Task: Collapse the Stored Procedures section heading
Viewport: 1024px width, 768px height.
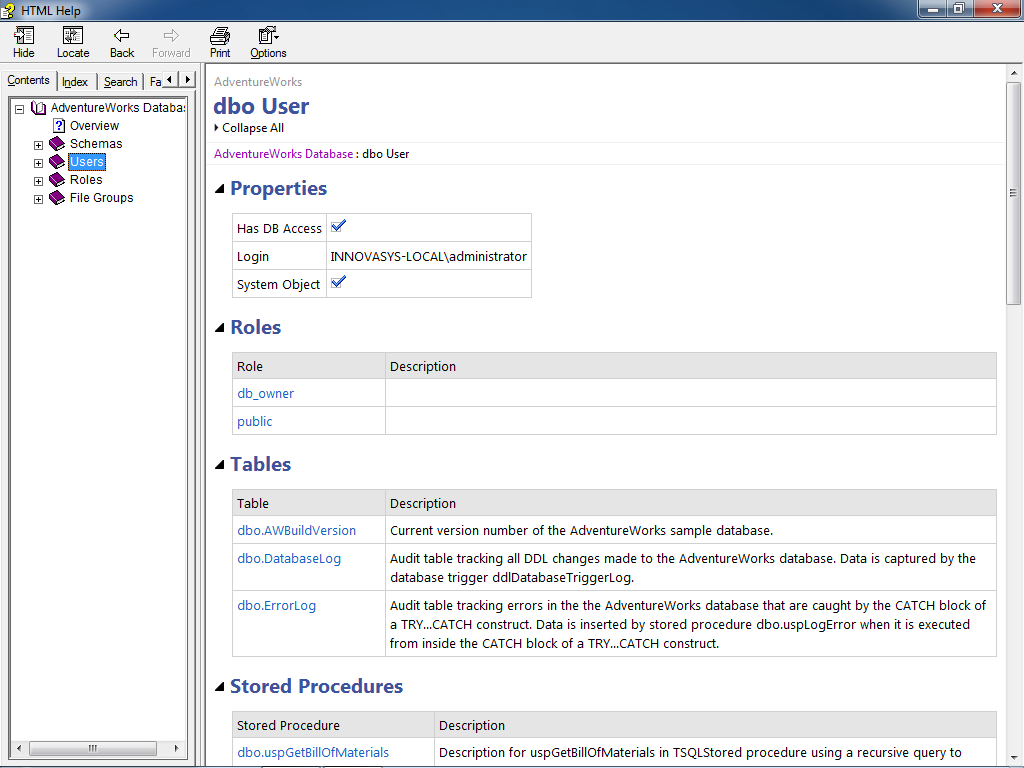Action: point(219,687)
